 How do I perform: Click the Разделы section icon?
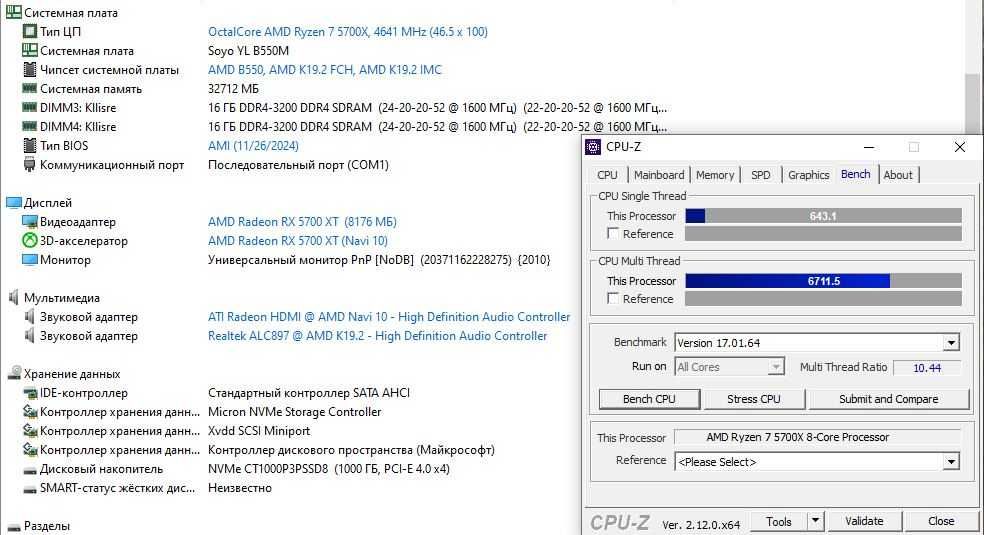tap(14, 527)
